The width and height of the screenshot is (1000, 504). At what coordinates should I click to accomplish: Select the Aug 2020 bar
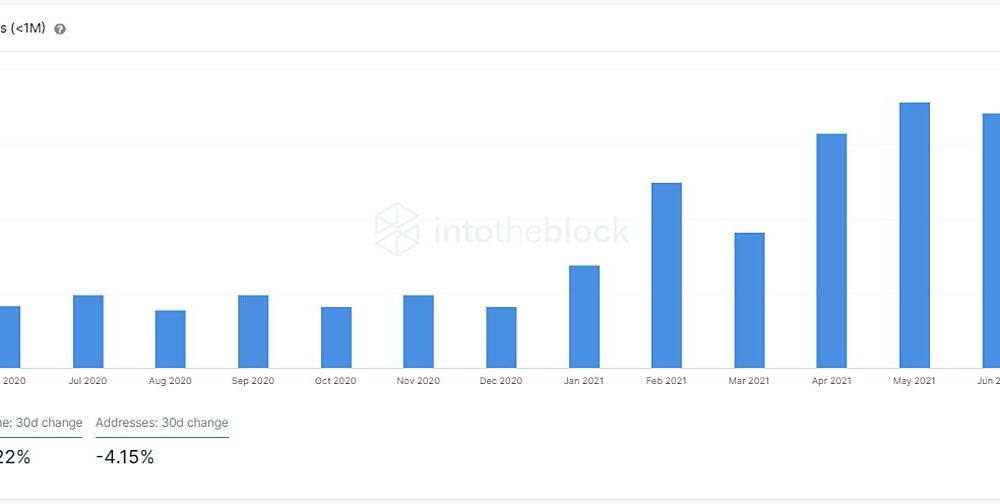[170, 339]
